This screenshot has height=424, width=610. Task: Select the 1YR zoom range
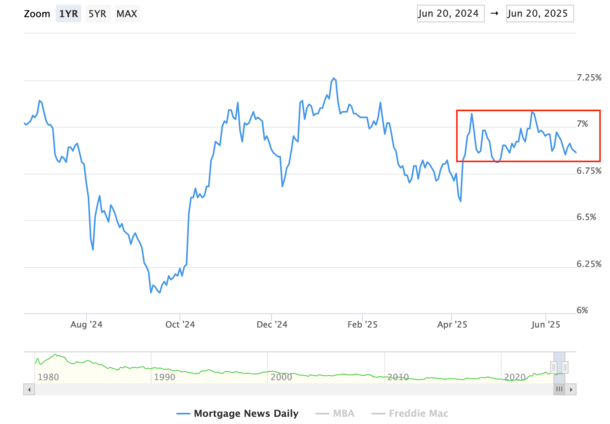[69, 14]
